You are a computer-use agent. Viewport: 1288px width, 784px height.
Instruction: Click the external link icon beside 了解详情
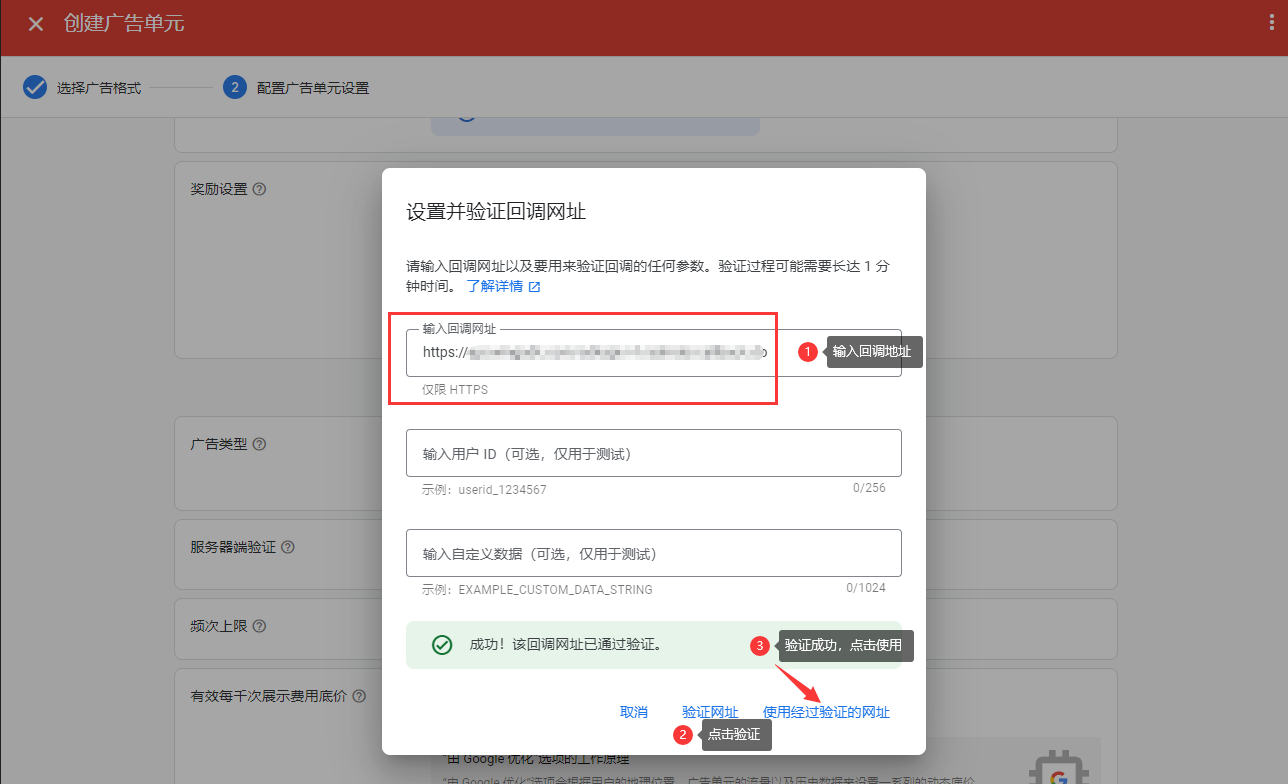click(535, 287)
